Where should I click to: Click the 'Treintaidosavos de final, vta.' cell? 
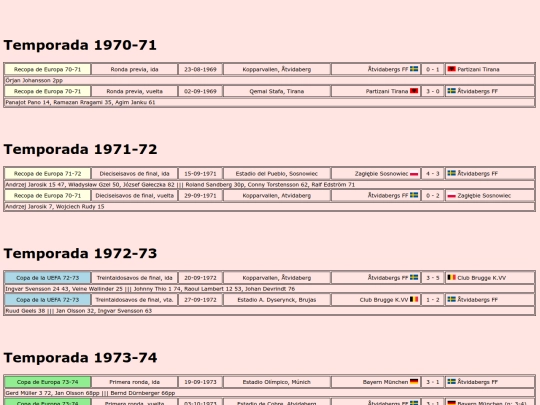coord(134,300)
